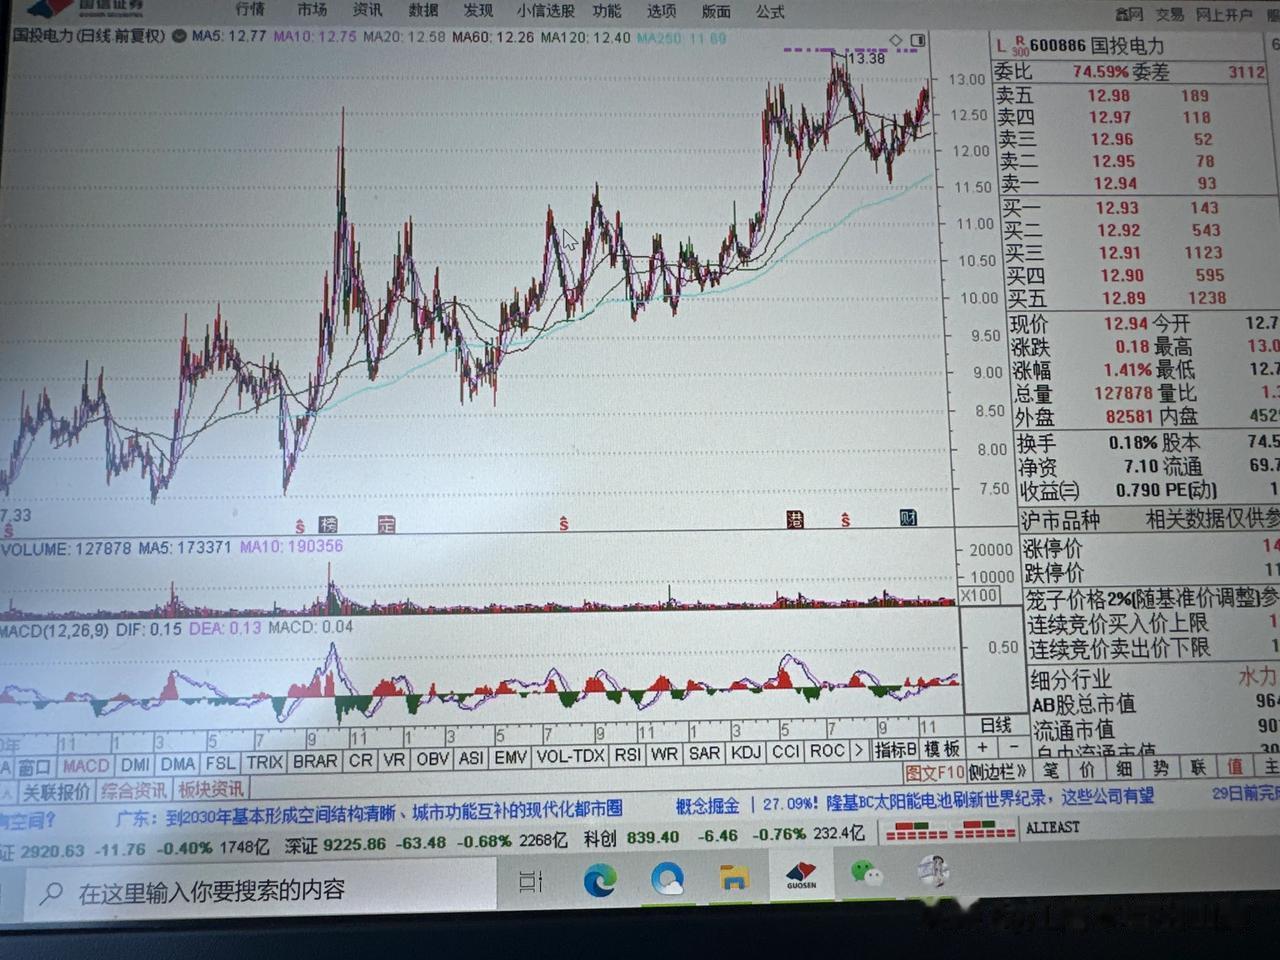Click the 势 tab in side panel
This screenshot has height=960, width=1280.
[x=1160, y=768]
